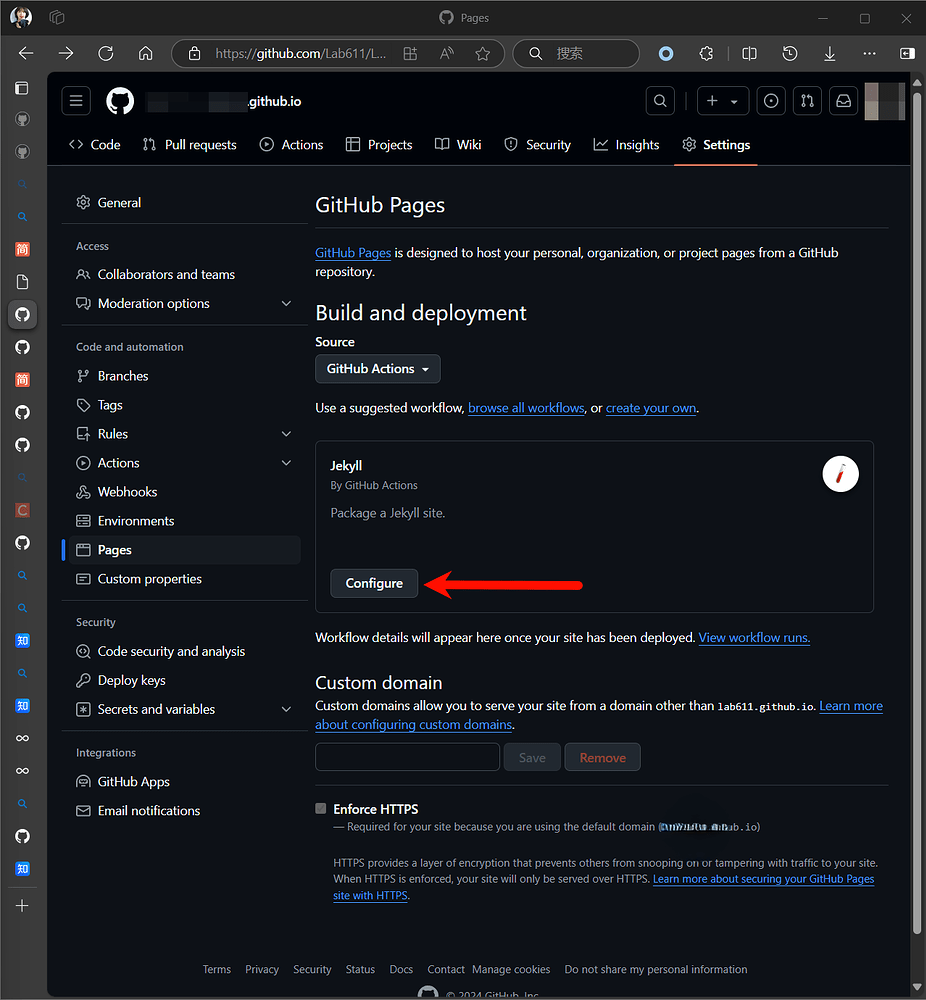
Task: Open search using the magnifier icon
Action: (x=659, y=100)
